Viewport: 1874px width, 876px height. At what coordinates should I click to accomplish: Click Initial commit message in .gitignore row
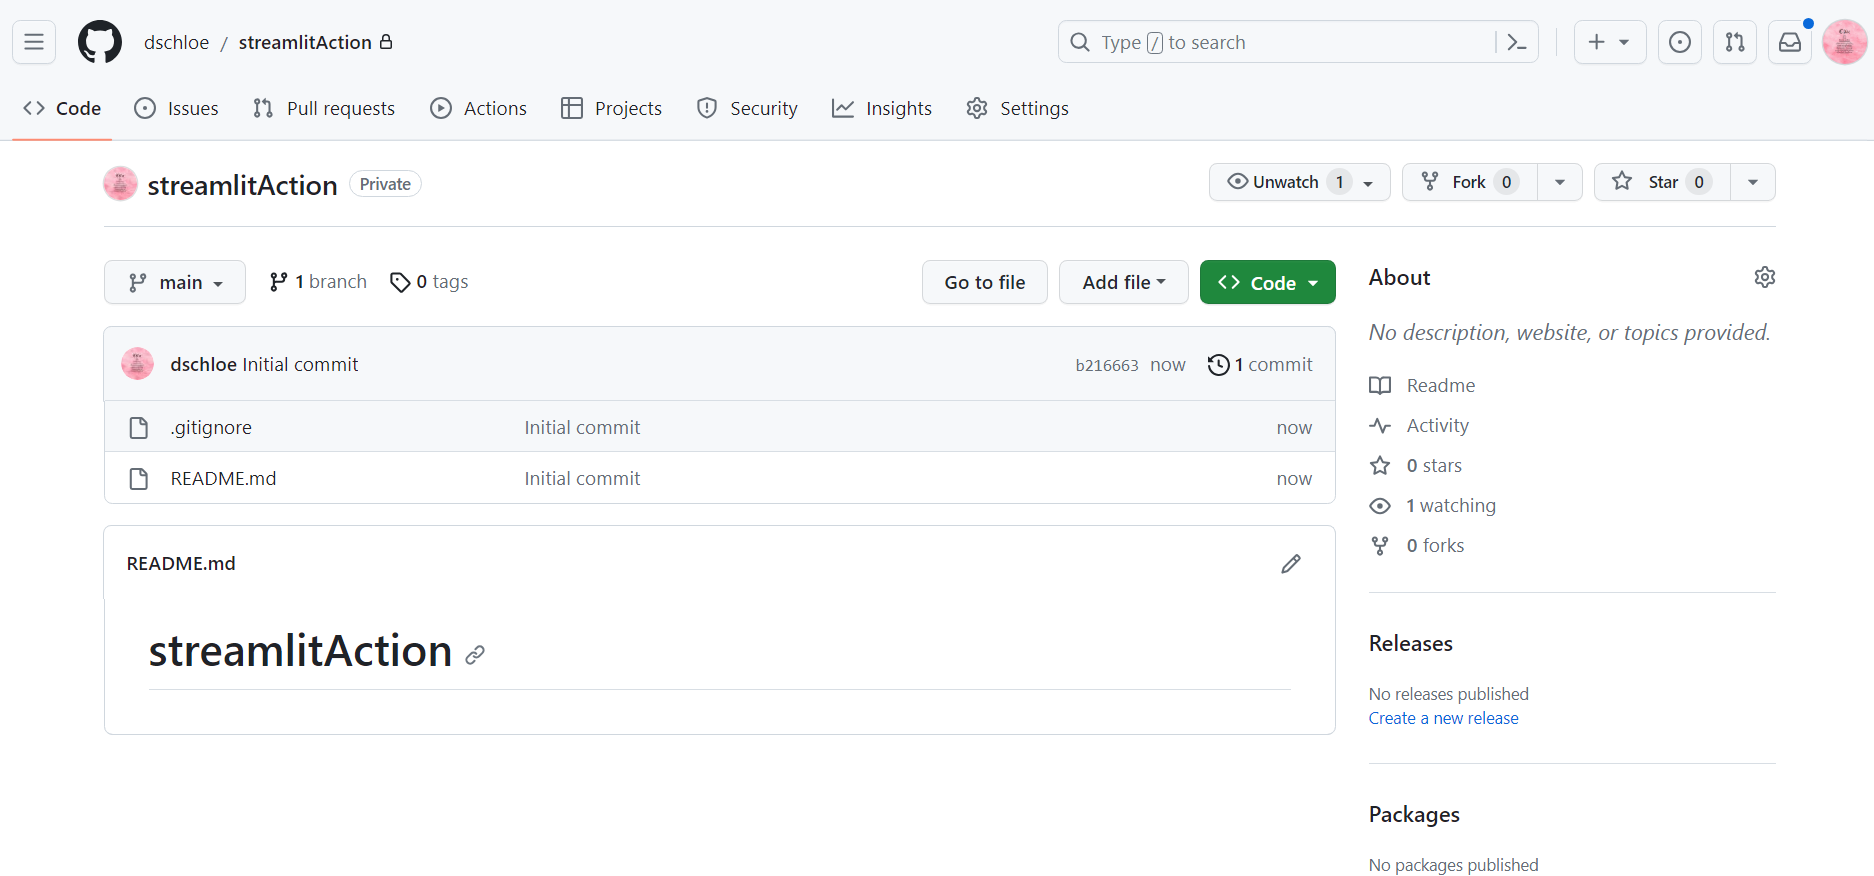click(x=582, y=428)
